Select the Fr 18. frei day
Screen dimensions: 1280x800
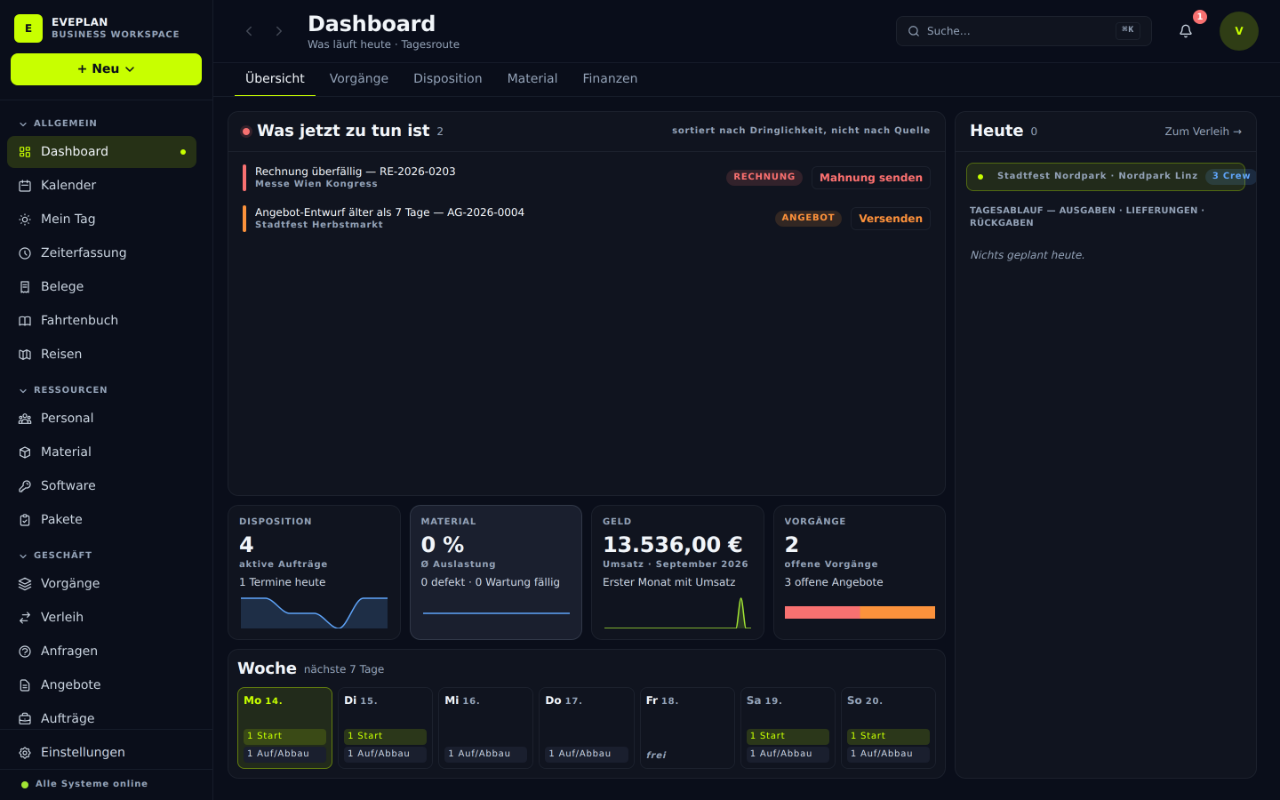687,728
